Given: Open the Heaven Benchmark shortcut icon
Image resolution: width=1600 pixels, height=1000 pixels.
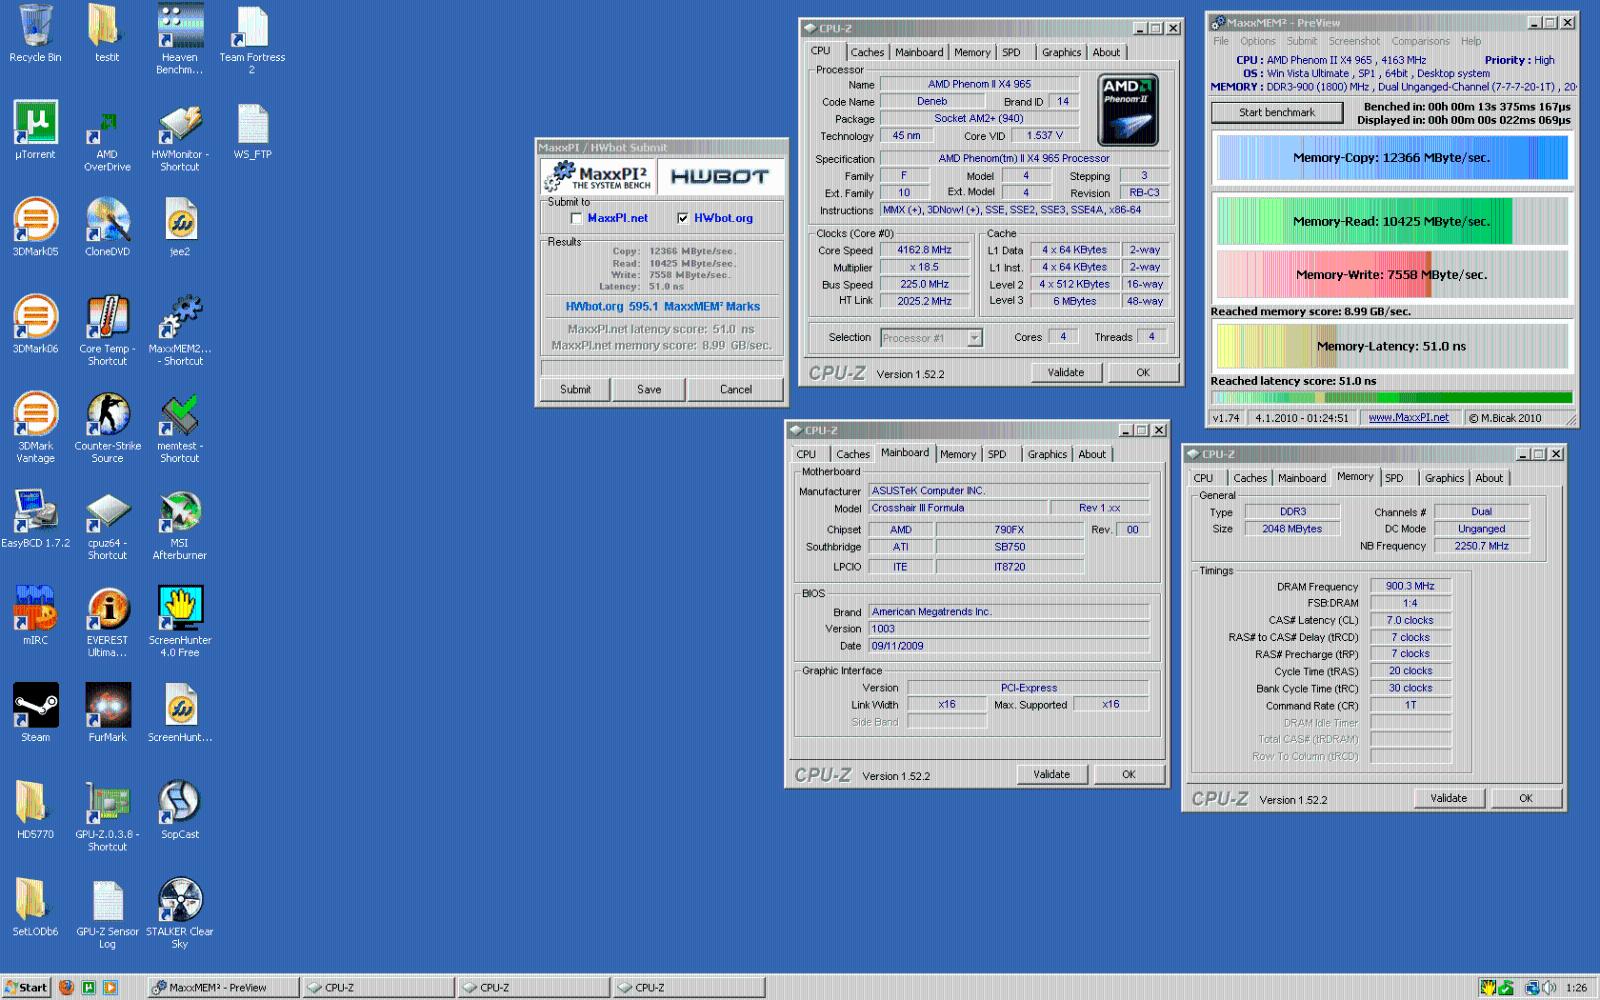Looking at the screenshot, I should click(180, 28).
